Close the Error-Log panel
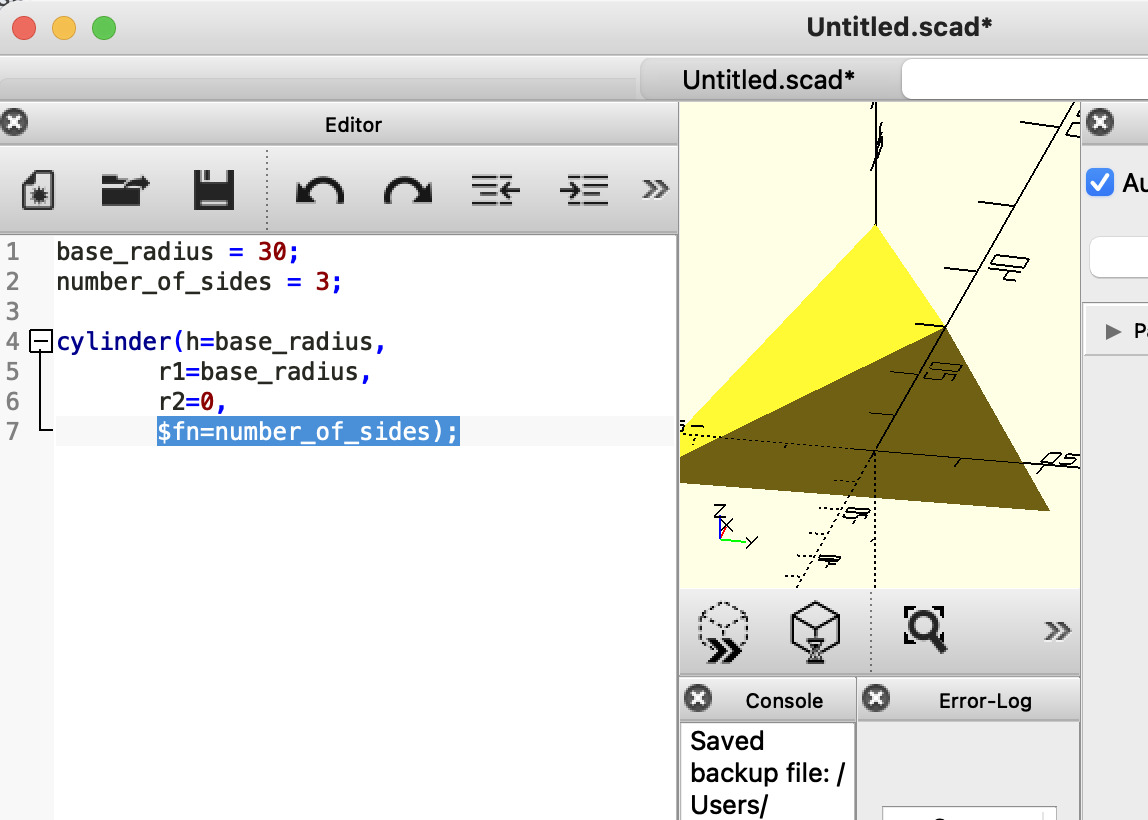This screenshot has height=820, width=1148. pos(876,698)
